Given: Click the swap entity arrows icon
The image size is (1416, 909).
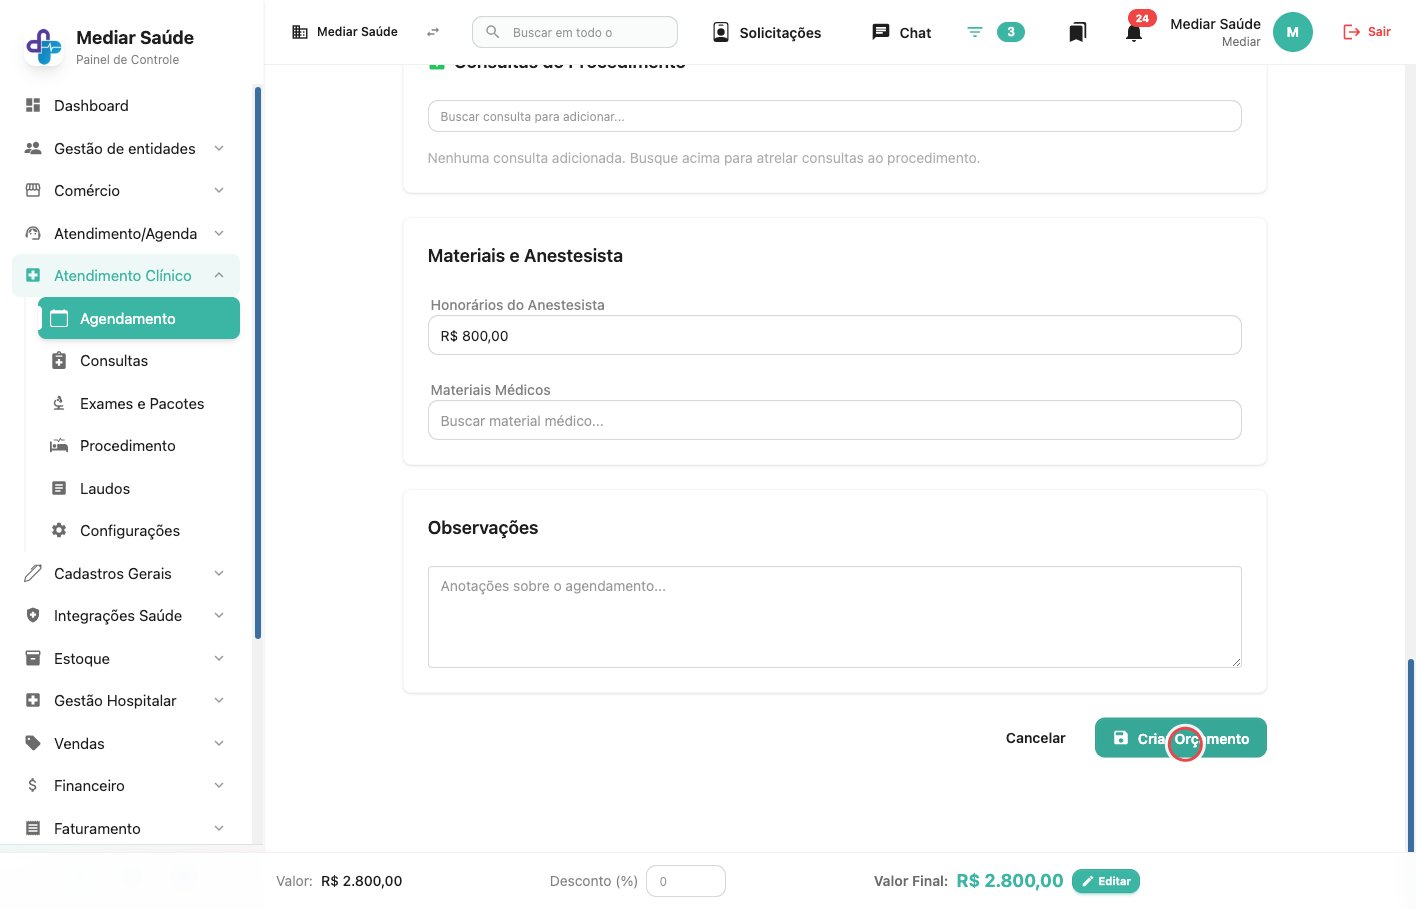Looking at the screenshot, I should click(433, 32).
